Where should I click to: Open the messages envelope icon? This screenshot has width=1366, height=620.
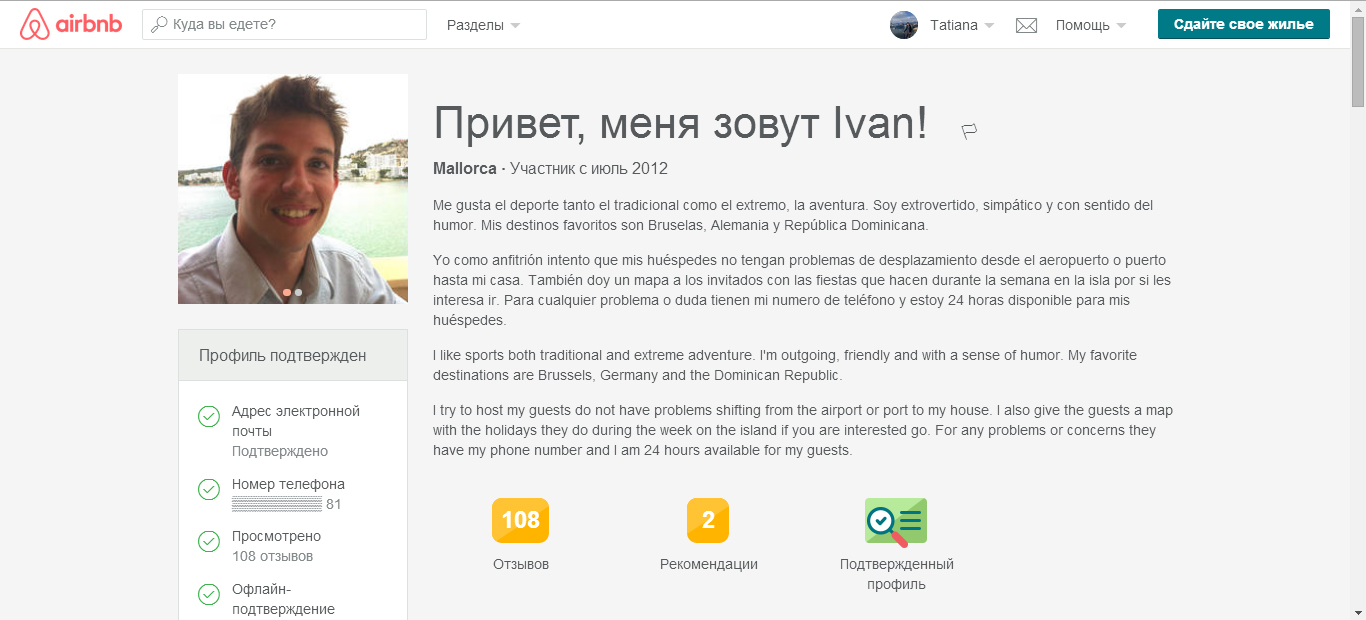click(x=1026, y=25)
